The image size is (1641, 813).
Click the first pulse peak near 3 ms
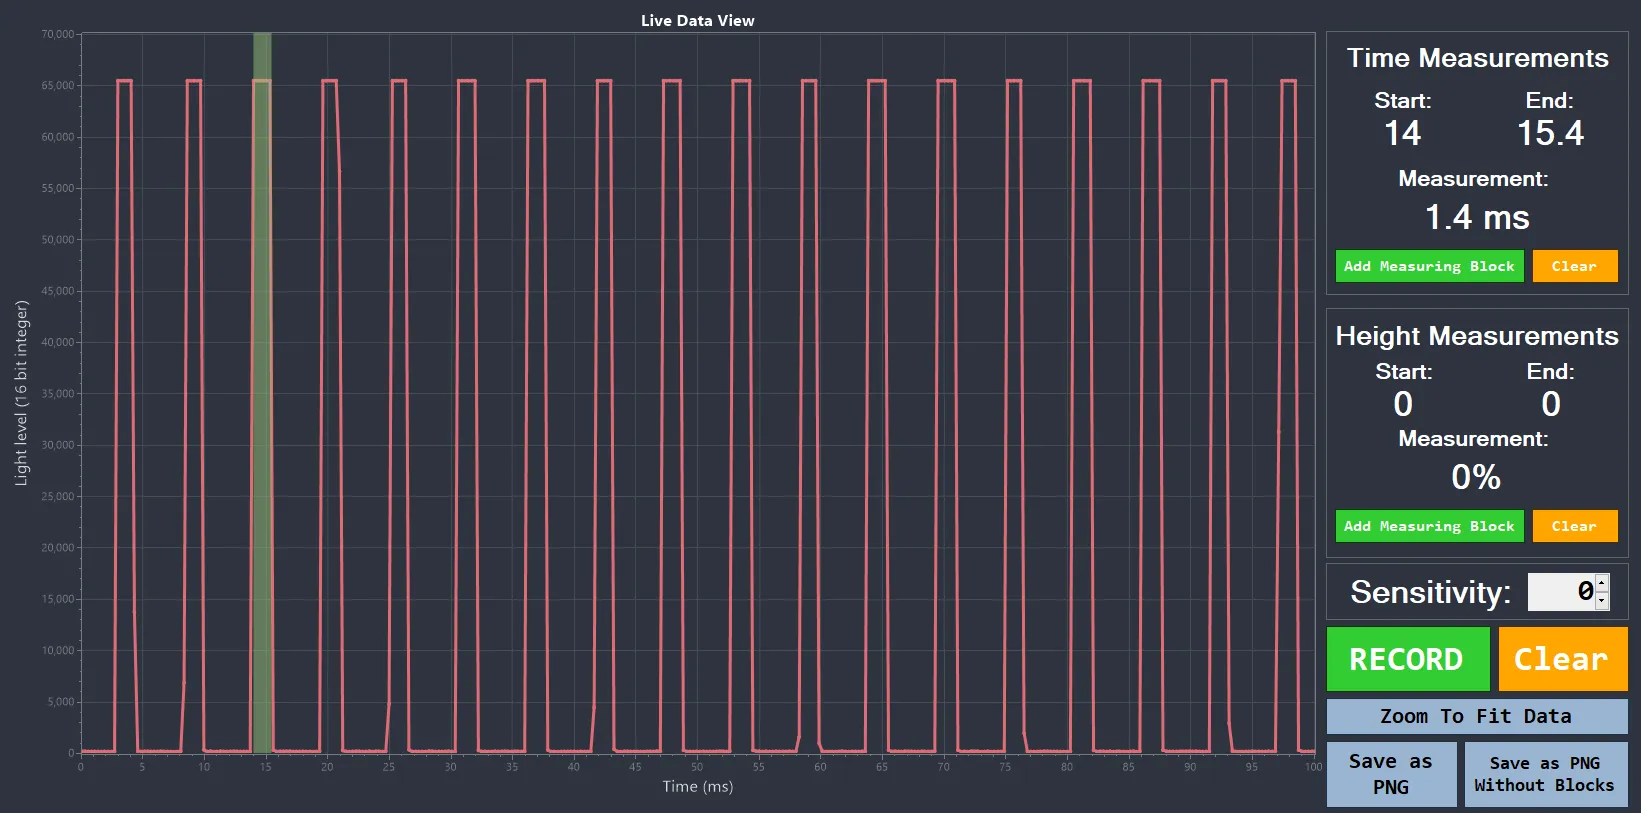pos(124,81)
